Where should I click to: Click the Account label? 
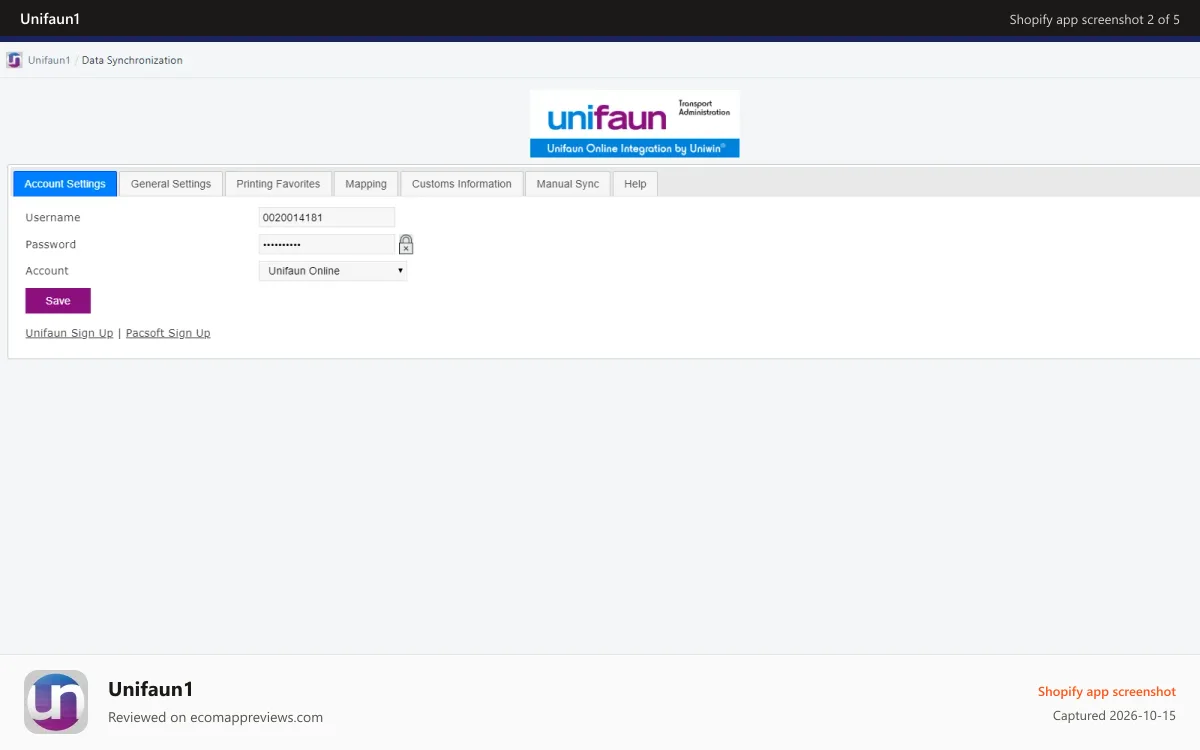tap(47, 271)
